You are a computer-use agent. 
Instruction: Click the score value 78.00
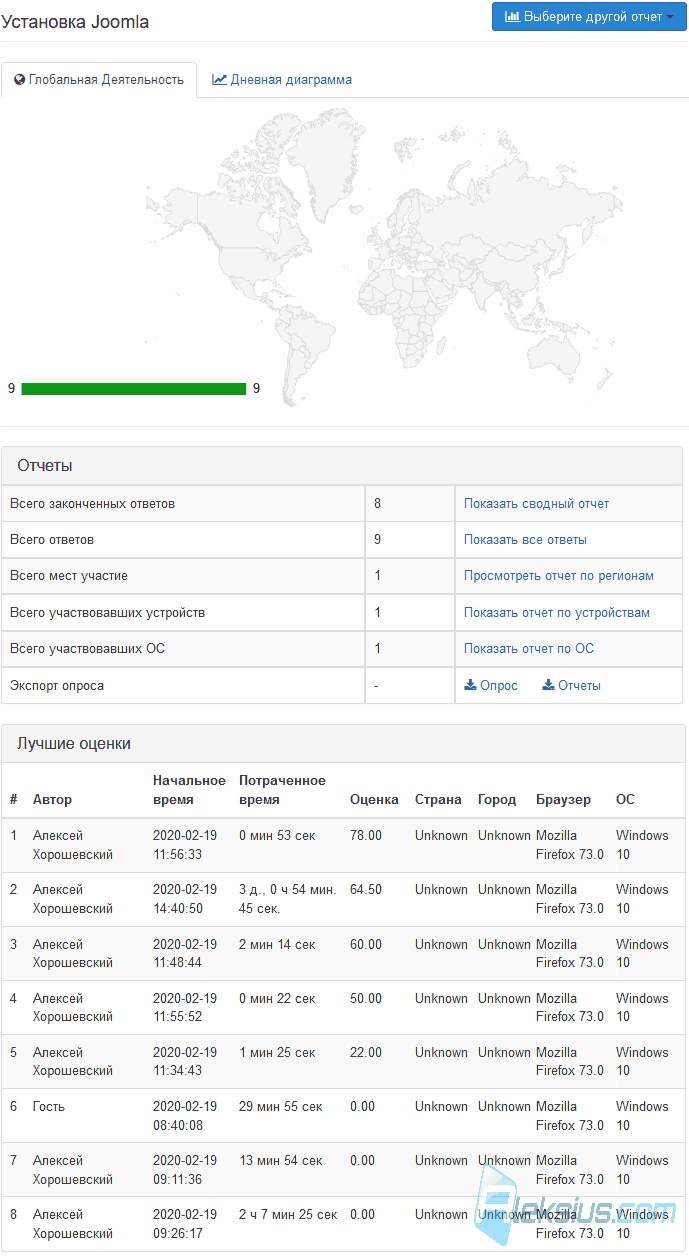[366, 836]
